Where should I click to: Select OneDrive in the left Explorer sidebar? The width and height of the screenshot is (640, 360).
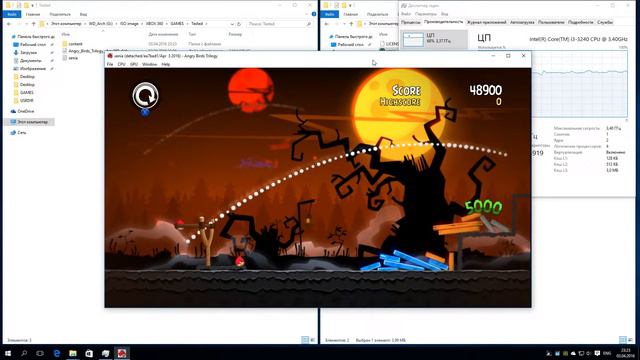[26, 111]
